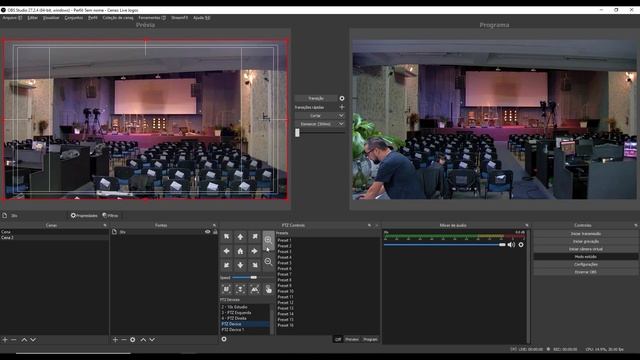
Task: Open source properties gear in Fontes toolbar
Action: [133, 340]
